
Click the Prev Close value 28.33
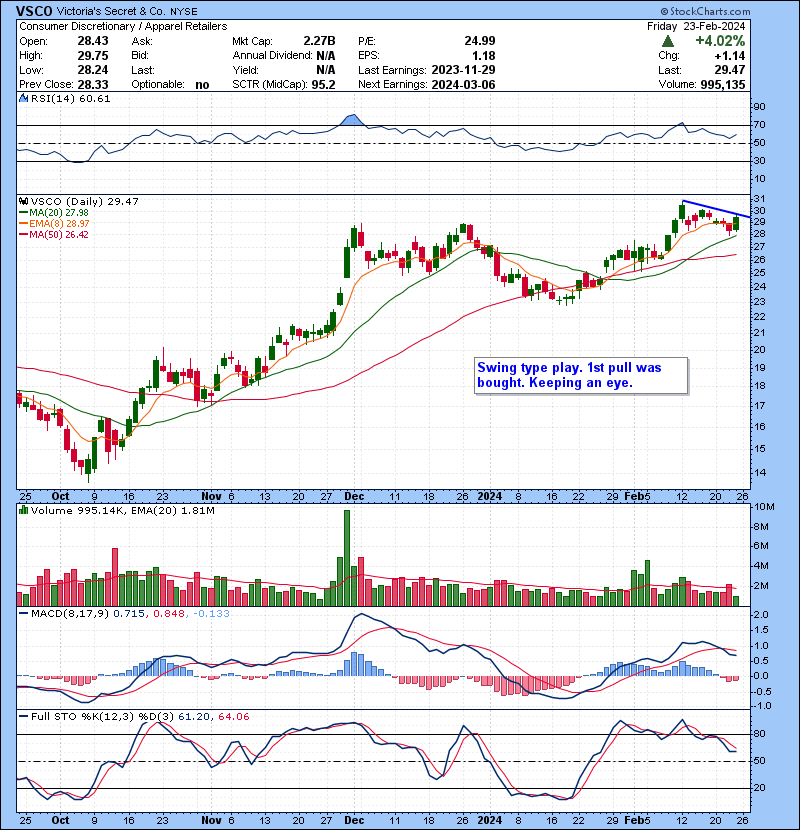pos(93,85)
